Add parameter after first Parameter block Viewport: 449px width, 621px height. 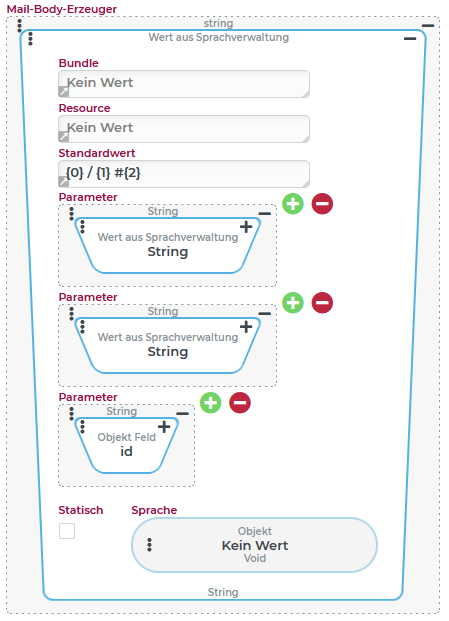pos(293,204)
